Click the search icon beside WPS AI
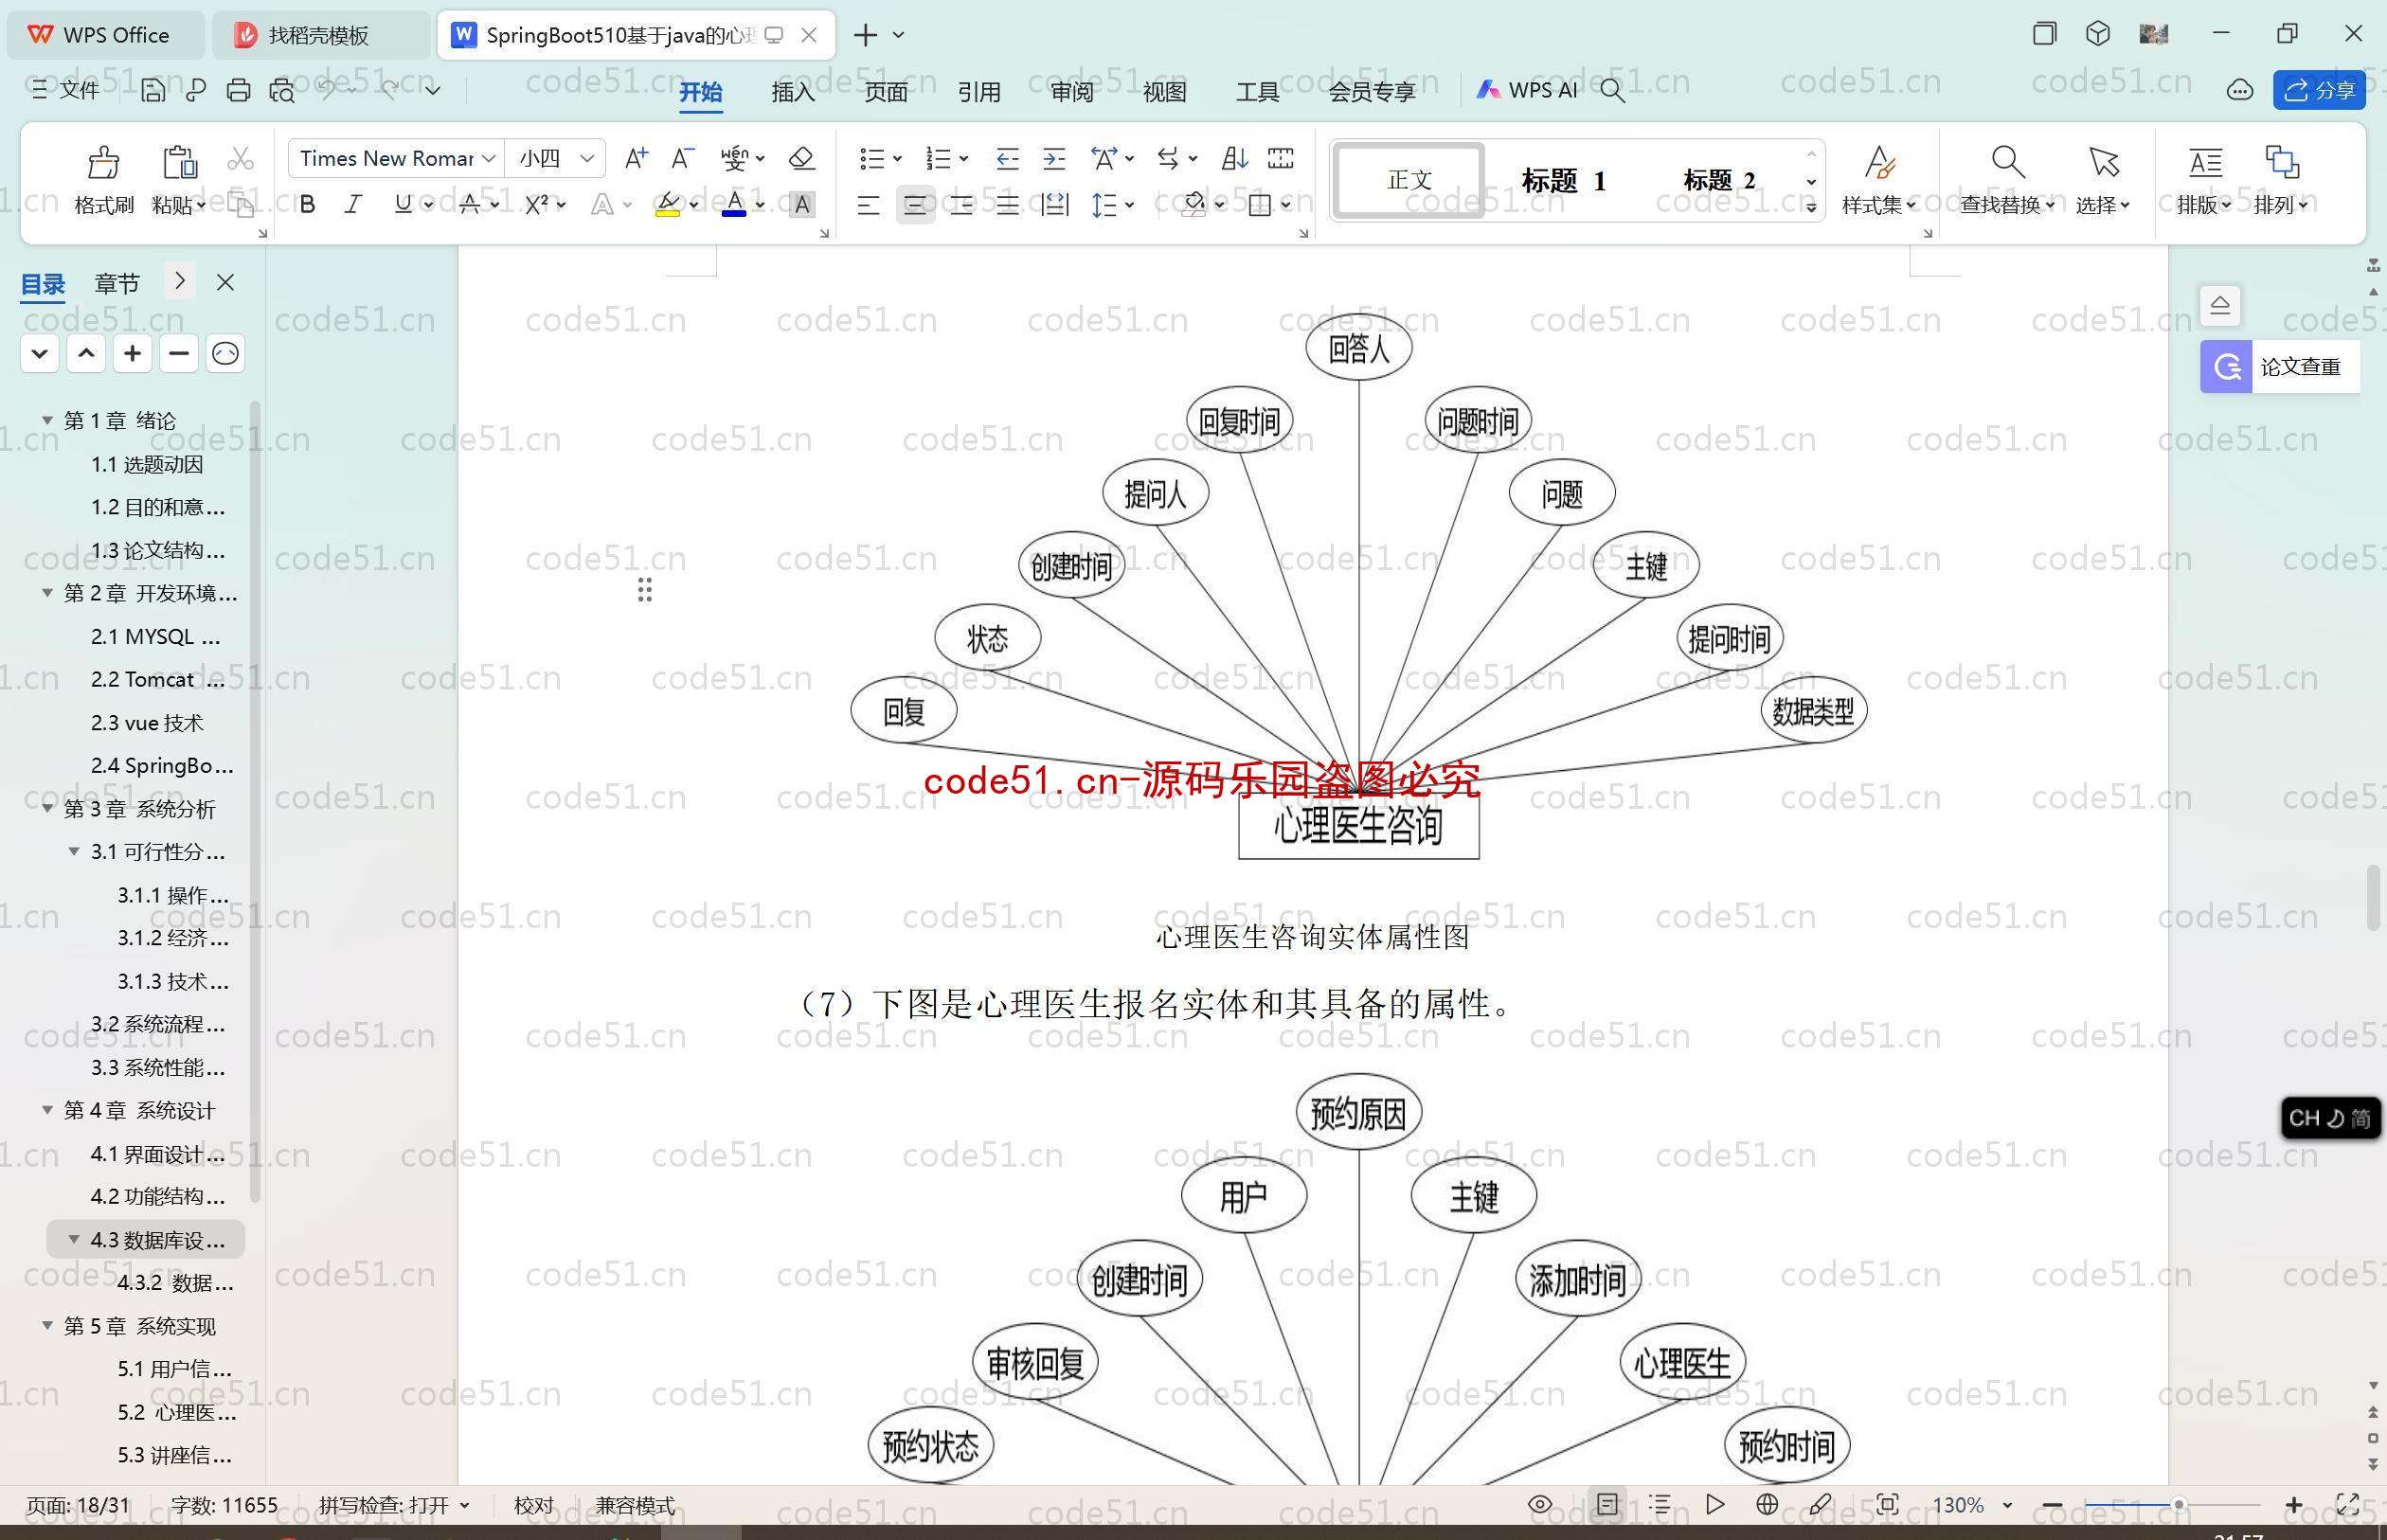The width and height of the screenshot is (2387, 1540). pos(1612,91)
